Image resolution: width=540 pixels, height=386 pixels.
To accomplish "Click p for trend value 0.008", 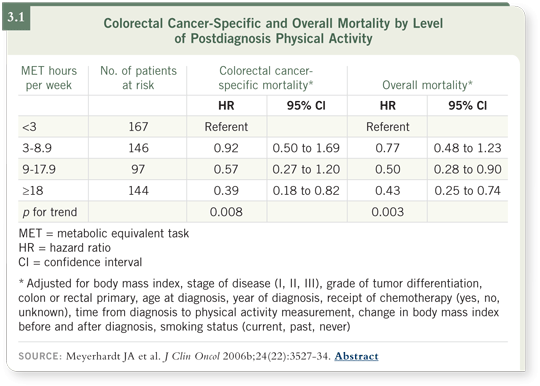I will click(226, 212).
